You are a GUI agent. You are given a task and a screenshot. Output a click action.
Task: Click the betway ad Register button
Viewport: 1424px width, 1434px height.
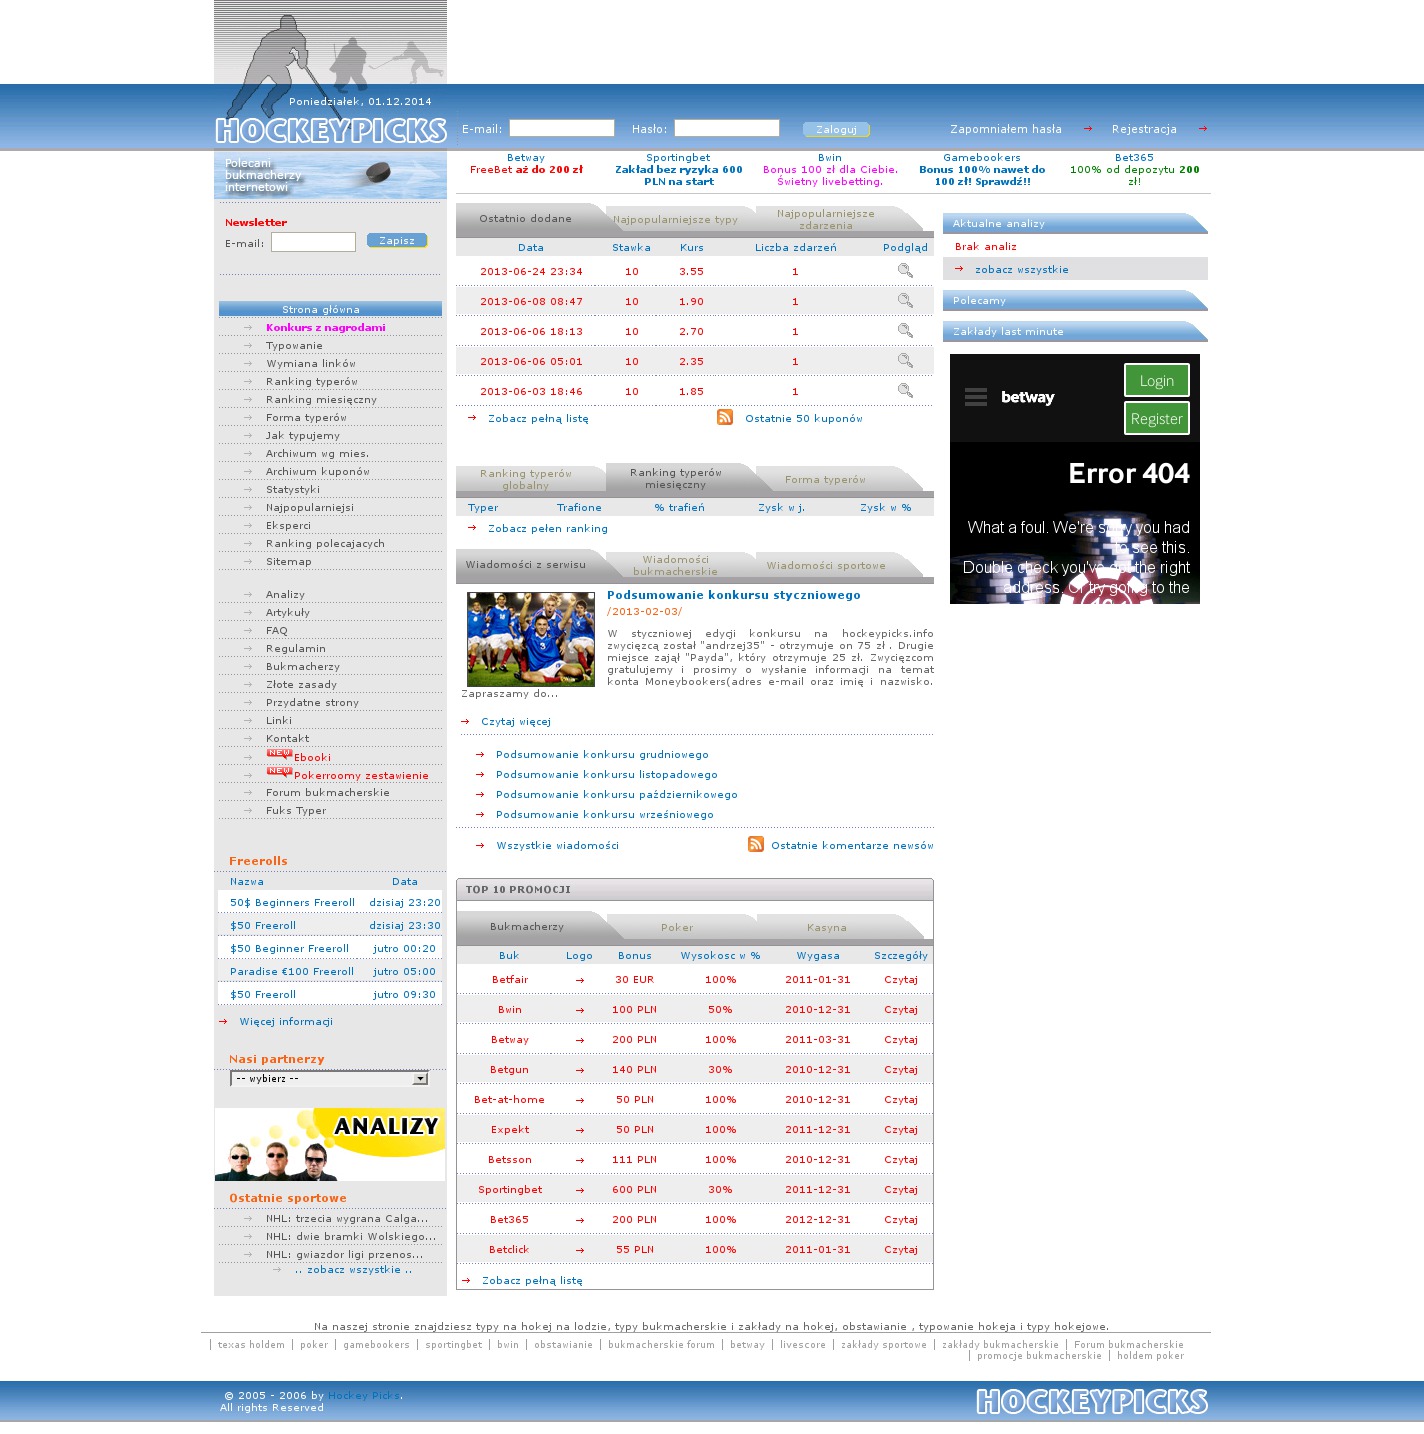[1157, 418]
